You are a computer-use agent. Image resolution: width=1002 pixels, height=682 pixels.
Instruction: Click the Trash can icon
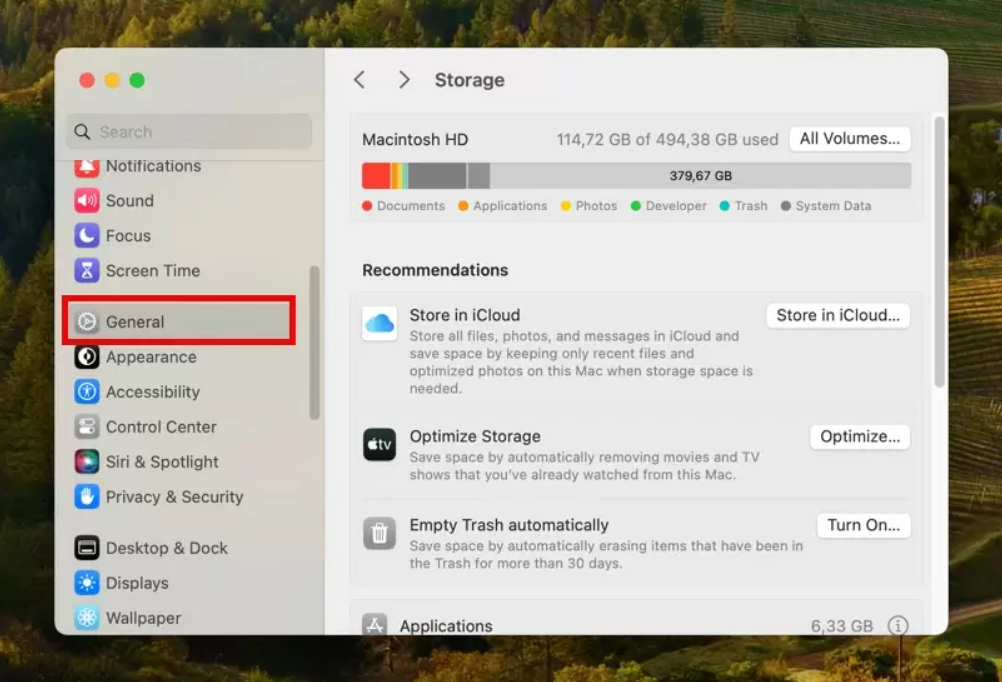point(380,533)
